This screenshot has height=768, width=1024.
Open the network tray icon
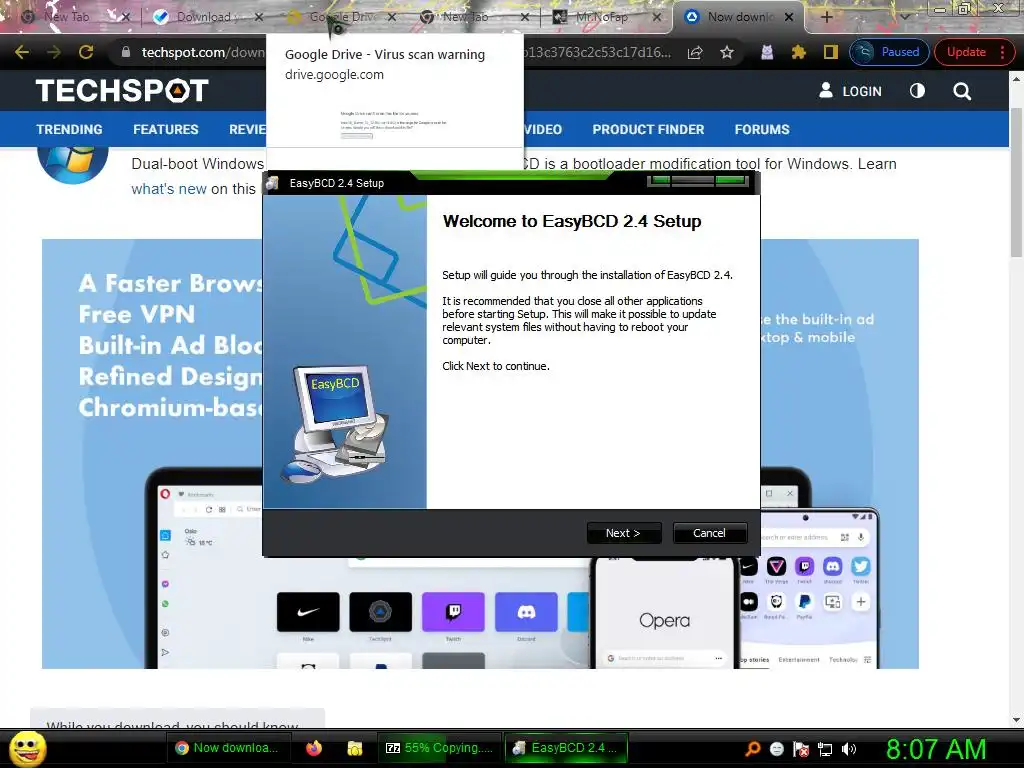point(825,749)
